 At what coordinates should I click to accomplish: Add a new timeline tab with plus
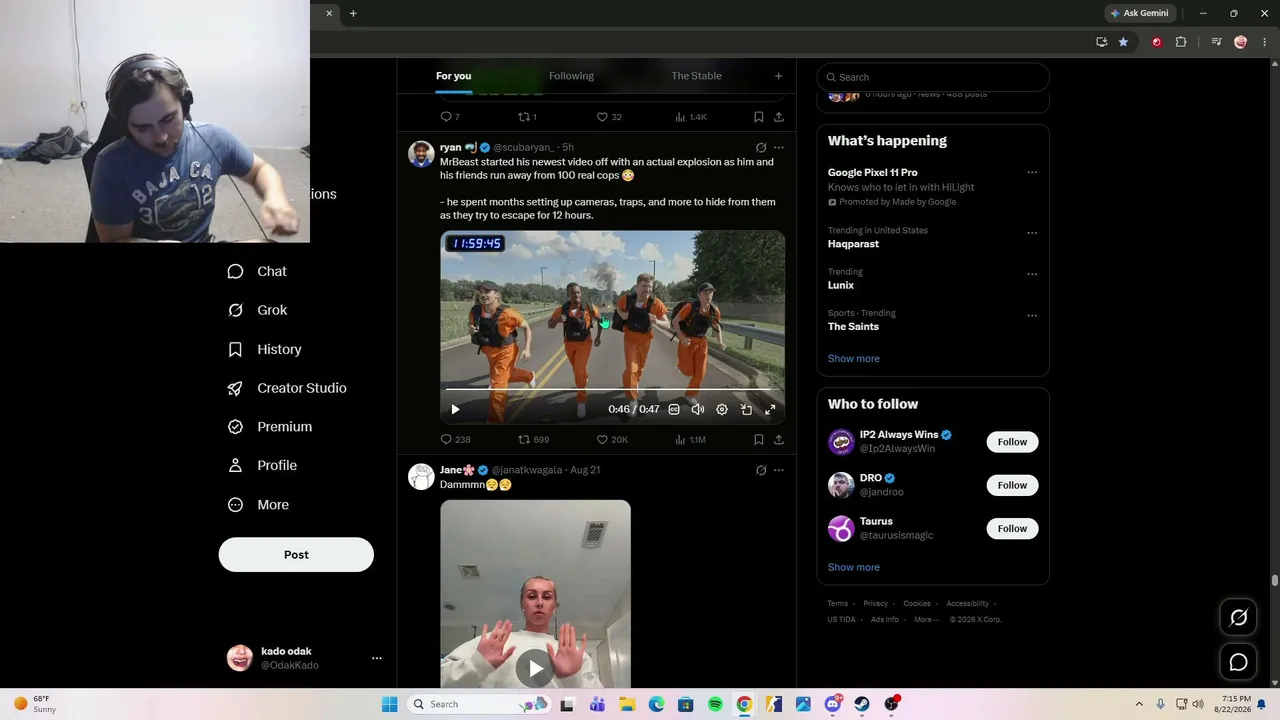pyautogui.click(x=778, y=76)
